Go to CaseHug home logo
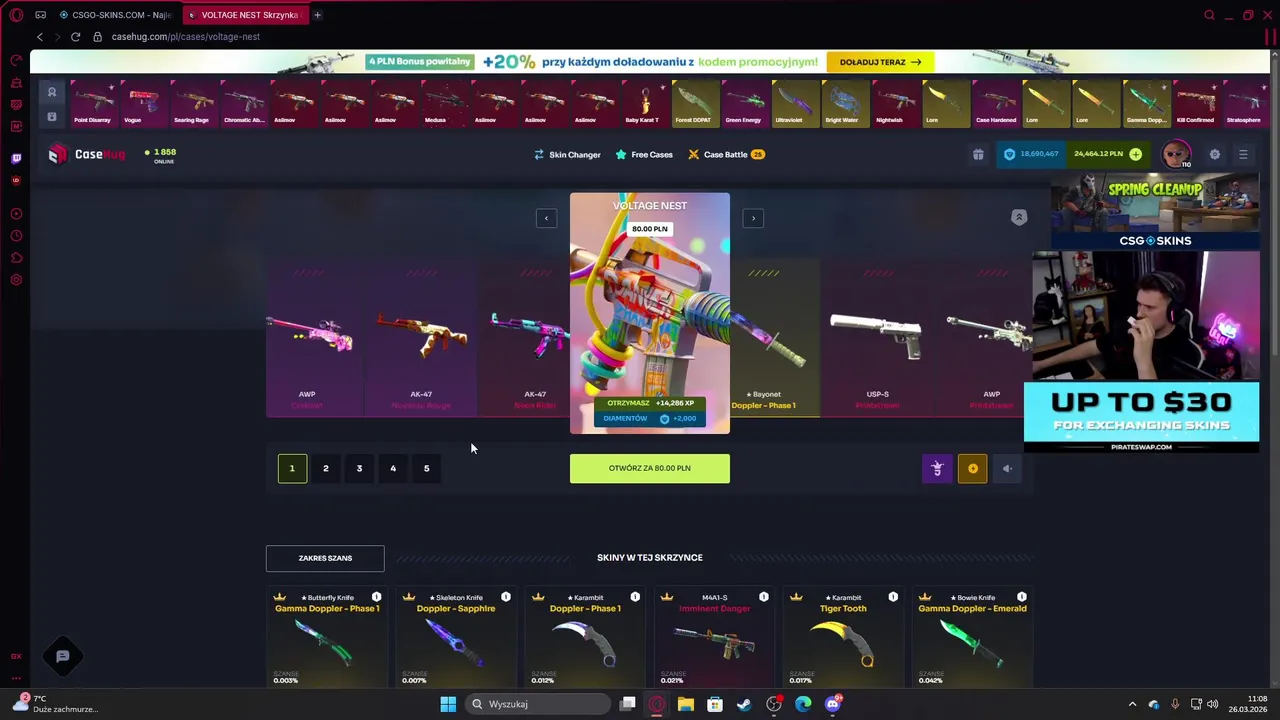The width and height of the screenshot is (1280, 720). point(86,154)
